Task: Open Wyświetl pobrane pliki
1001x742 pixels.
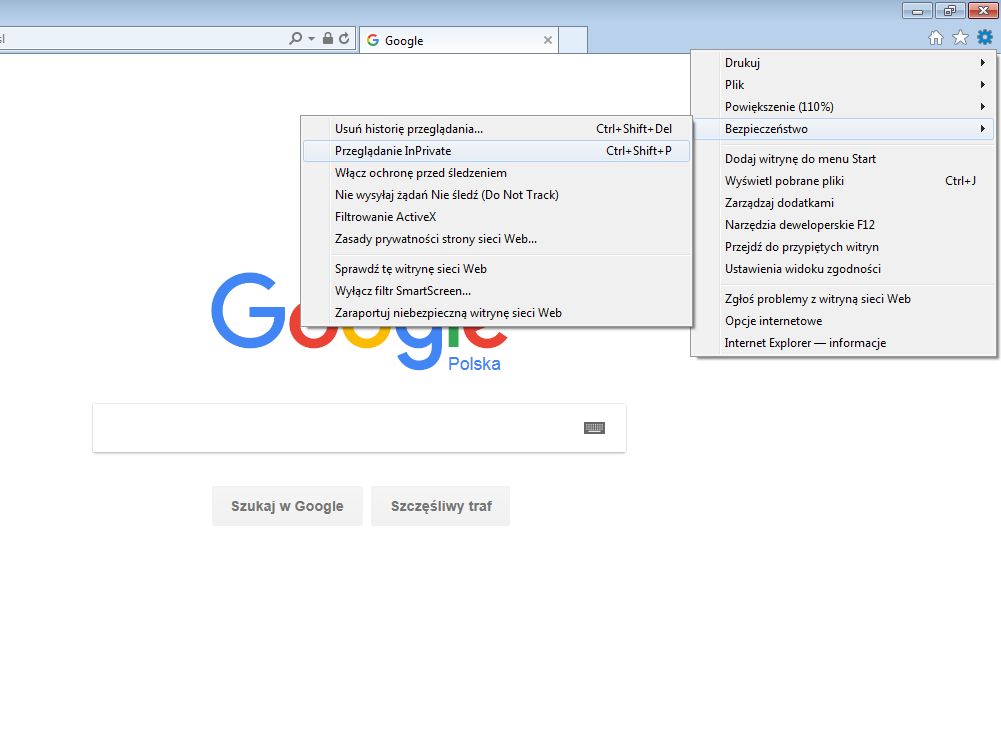Action: click(x=843, y=181)
